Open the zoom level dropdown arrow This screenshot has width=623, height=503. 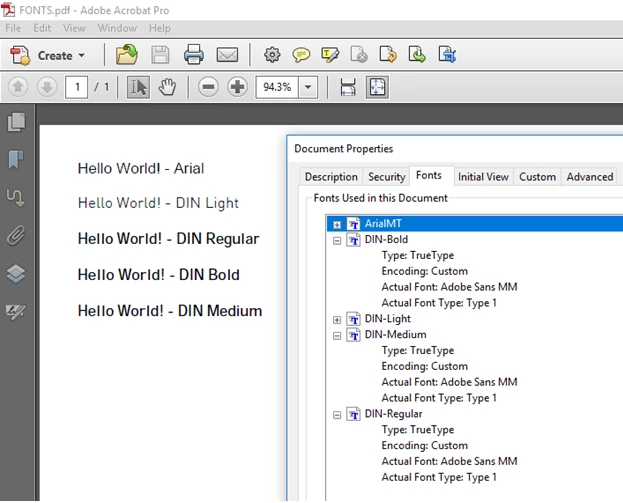click(x=308, y=87)
